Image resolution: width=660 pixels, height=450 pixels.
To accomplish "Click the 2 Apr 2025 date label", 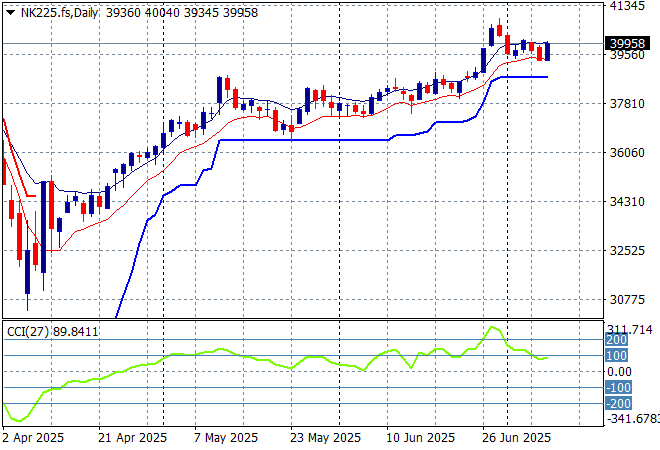I will coord(36,437).
